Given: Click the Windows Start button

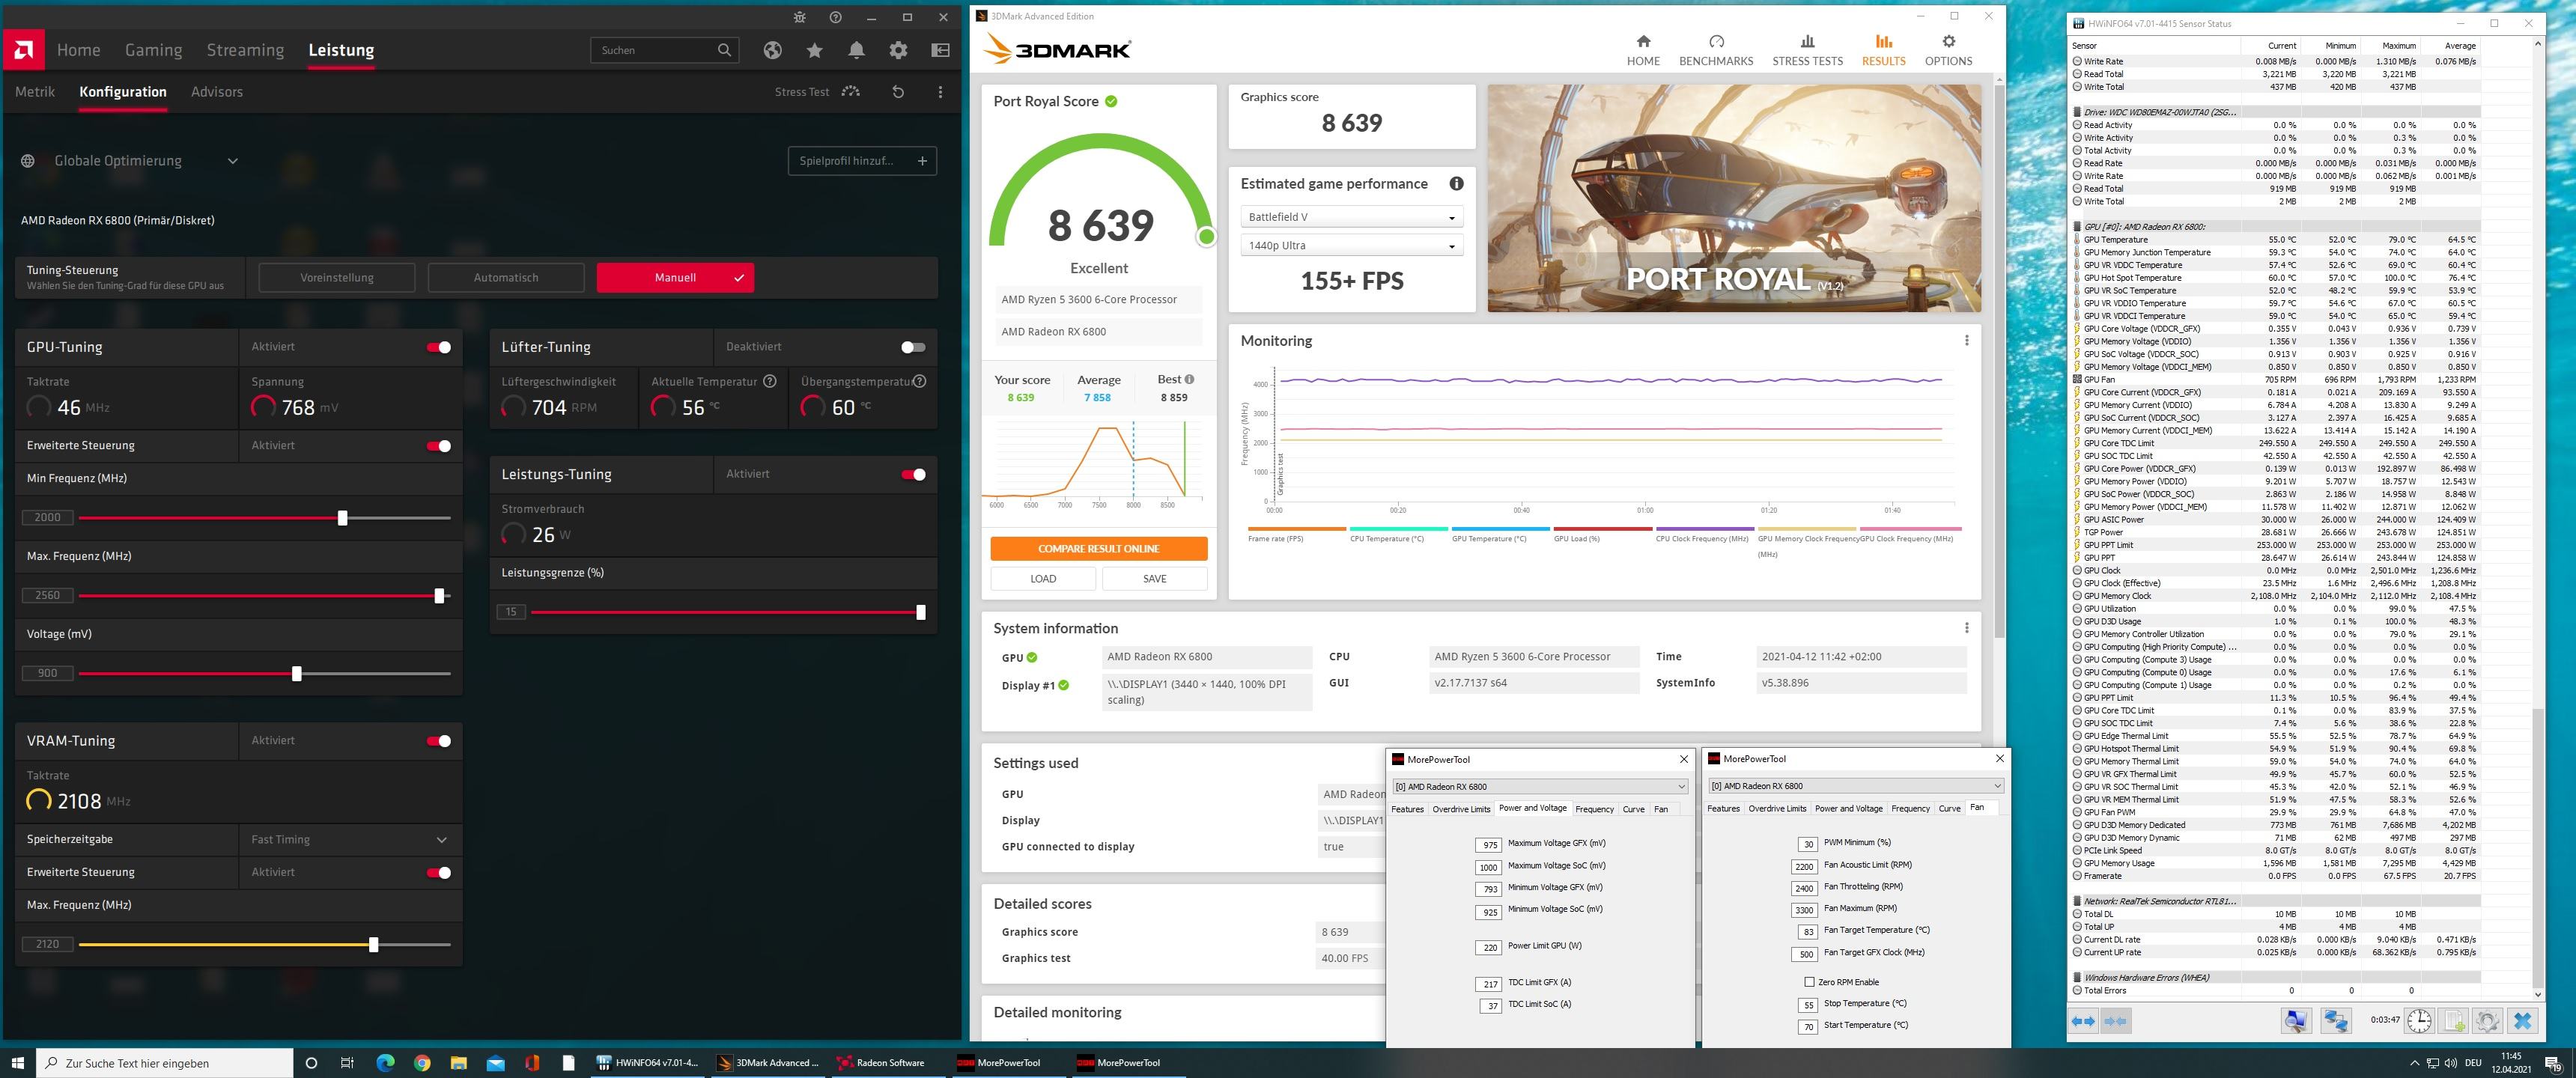Looking at the screenshot, I should tap(17, 1062).
